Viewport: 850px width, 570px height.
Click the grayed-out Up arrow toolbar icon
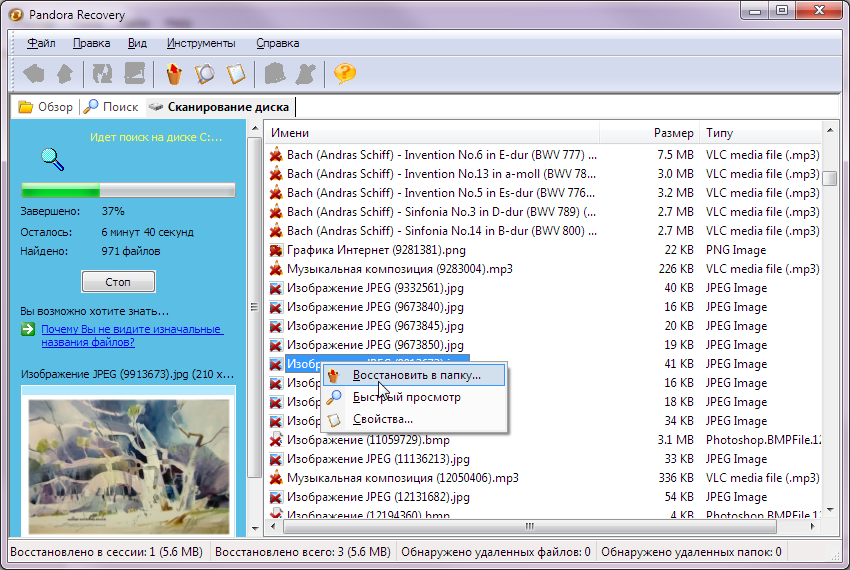65,74
